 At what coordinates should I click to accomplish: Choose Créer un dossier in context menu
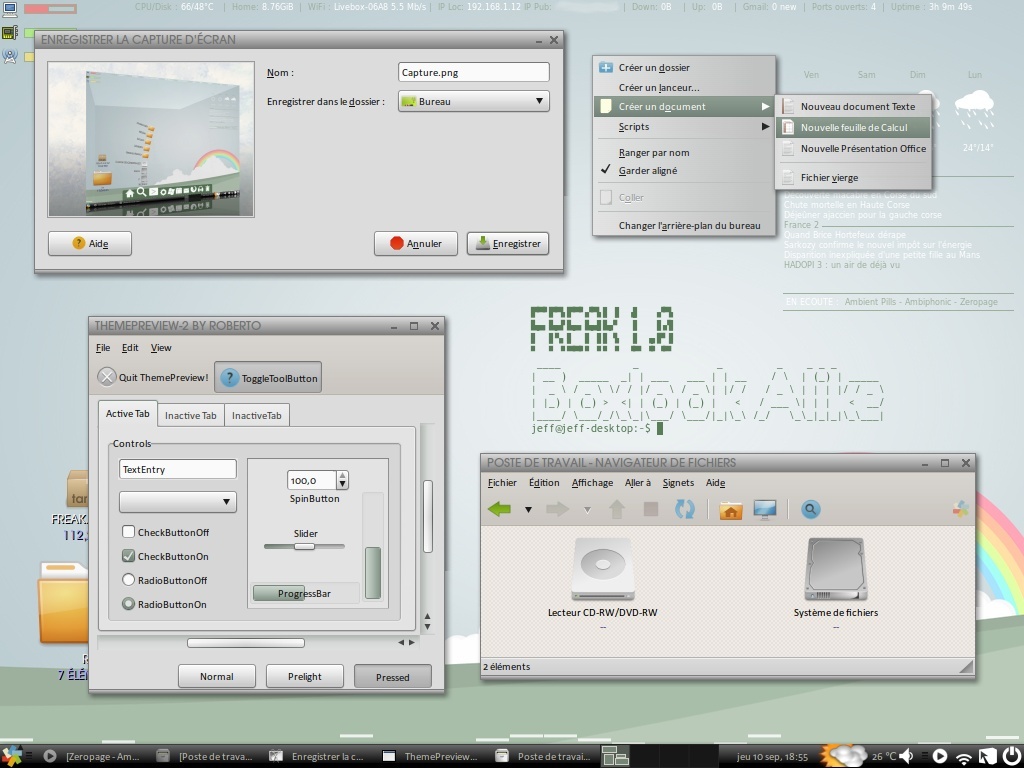[x=684, y=67]
